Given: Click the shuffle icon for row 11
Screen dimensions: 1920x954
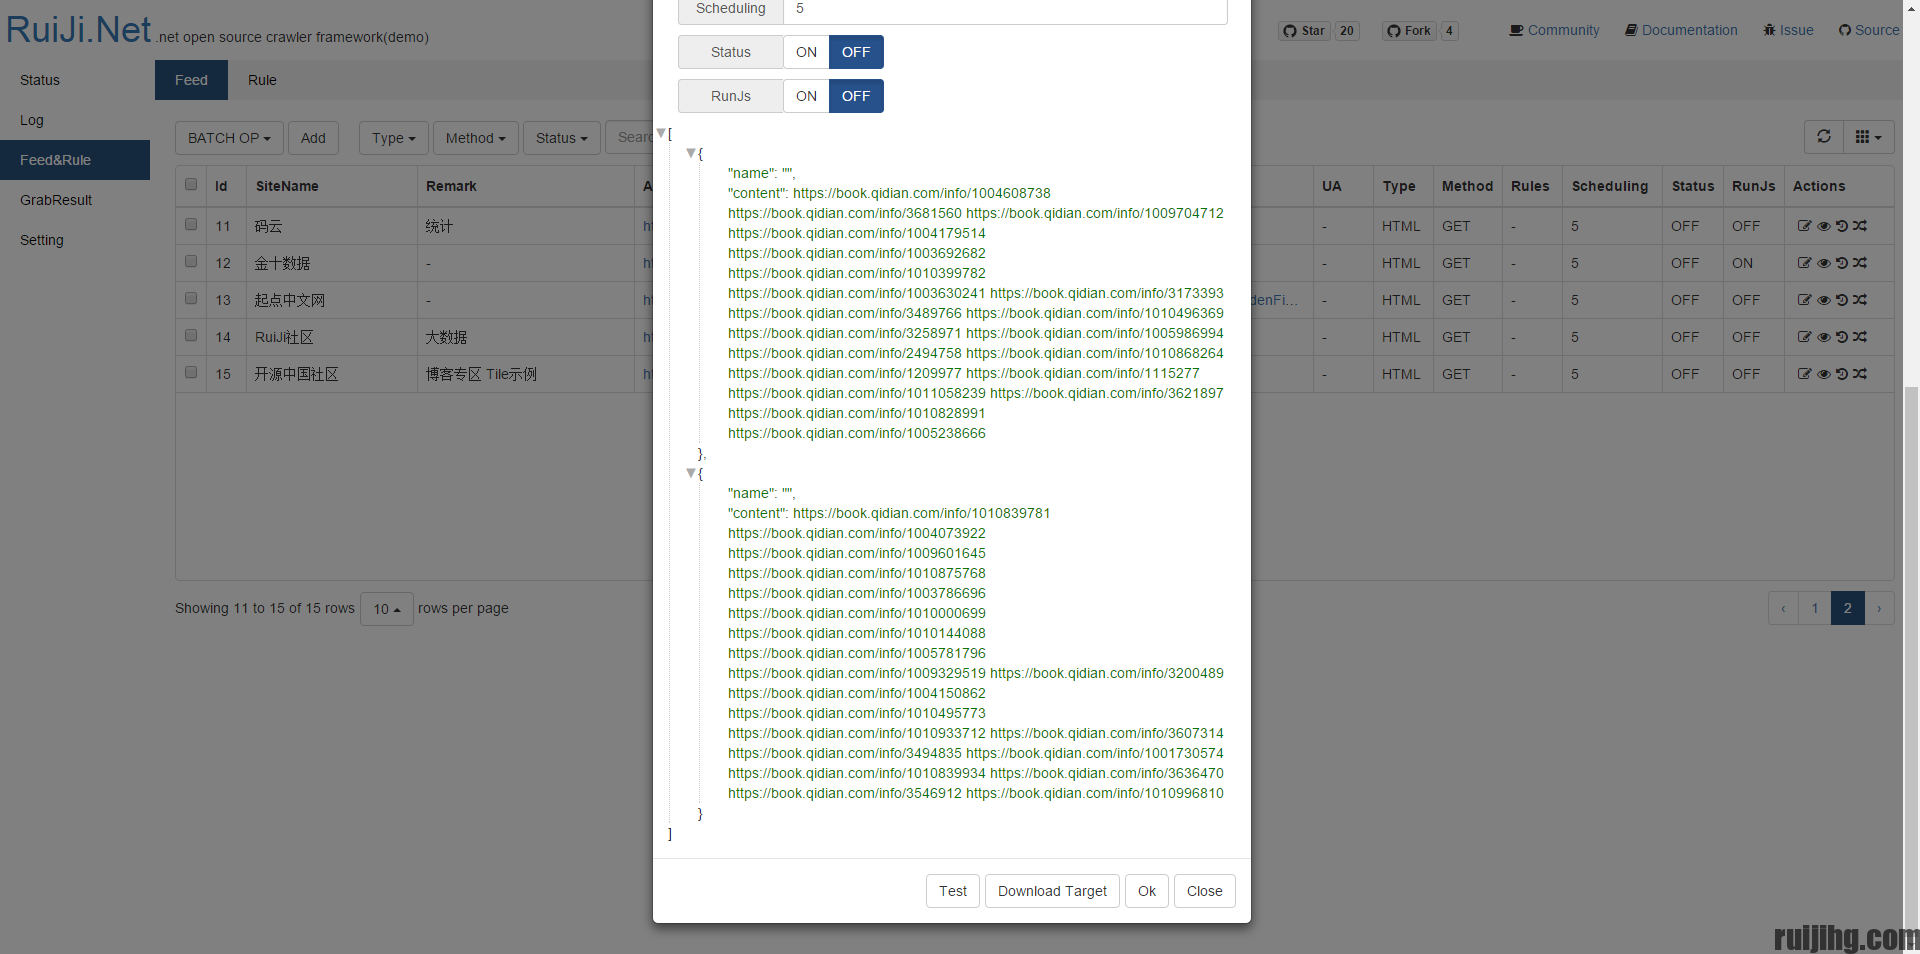Looking at the screenshot, I should coord(1860,226).
